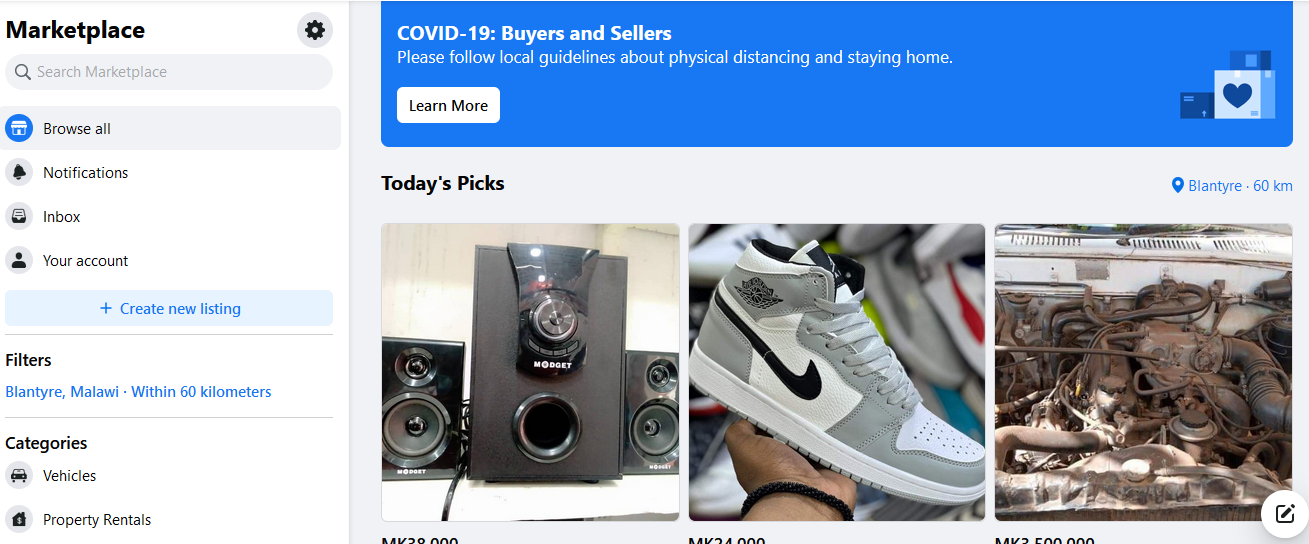Open Marketplace settings gear icon
Viewport: 1309px width, 544px height.
tap(315, 30)
